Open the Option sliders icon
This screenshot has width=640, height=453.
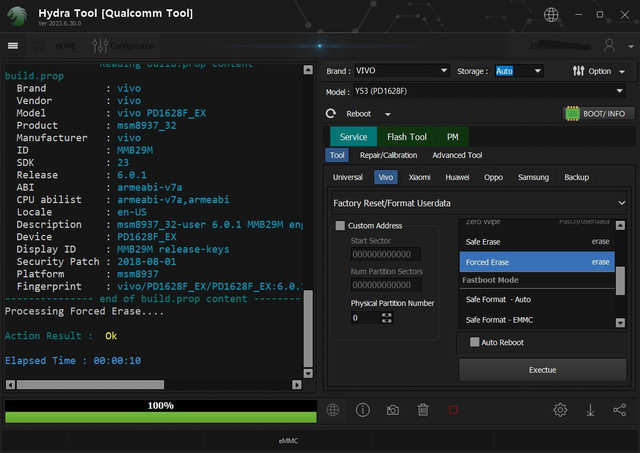pyautogui.click(x=578, y=71)
